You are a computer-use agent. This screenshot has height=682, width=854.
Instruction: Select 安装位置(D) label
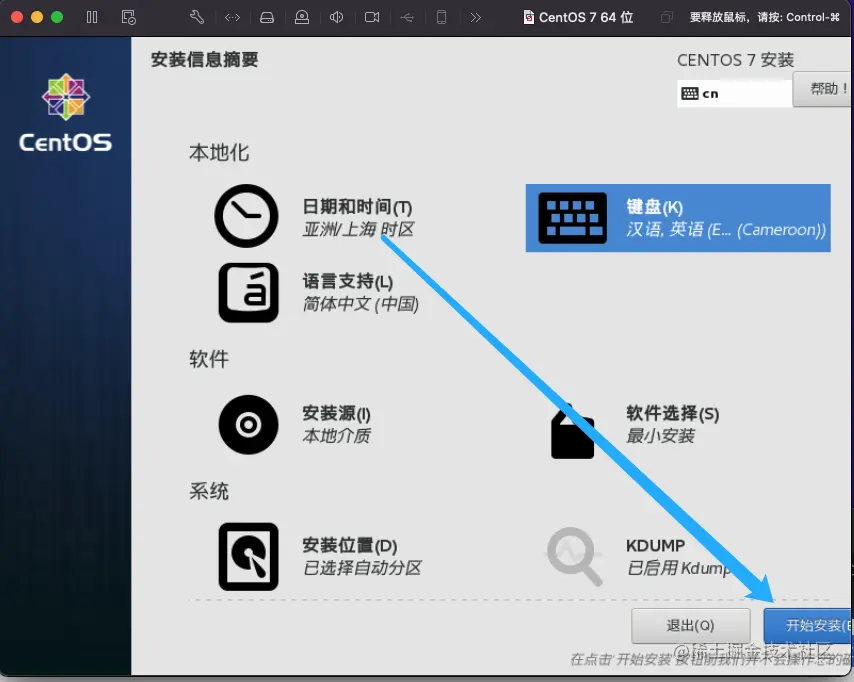(350, 545)
